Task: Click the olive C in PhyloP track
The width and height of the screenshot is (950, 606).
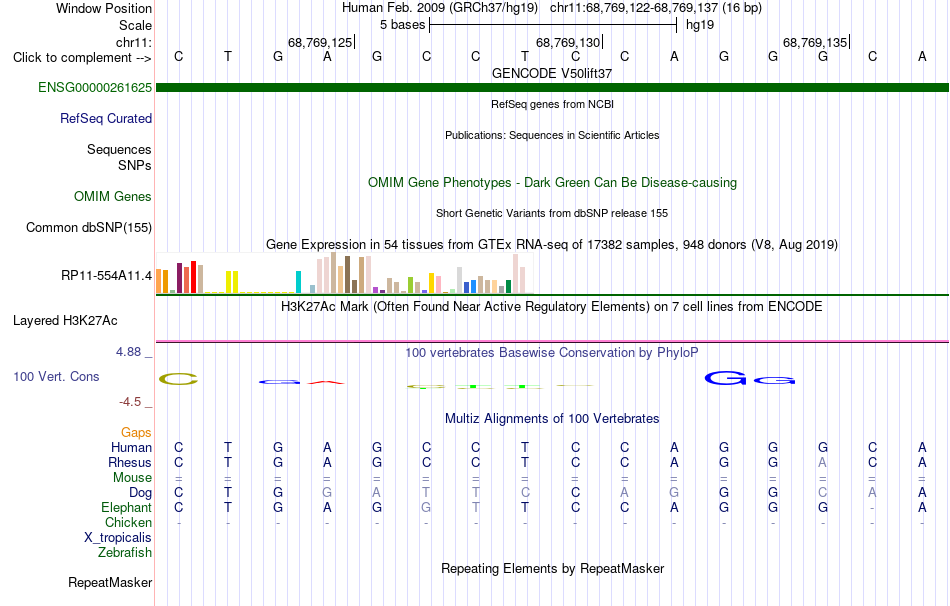Action: [x=178, y=379]
